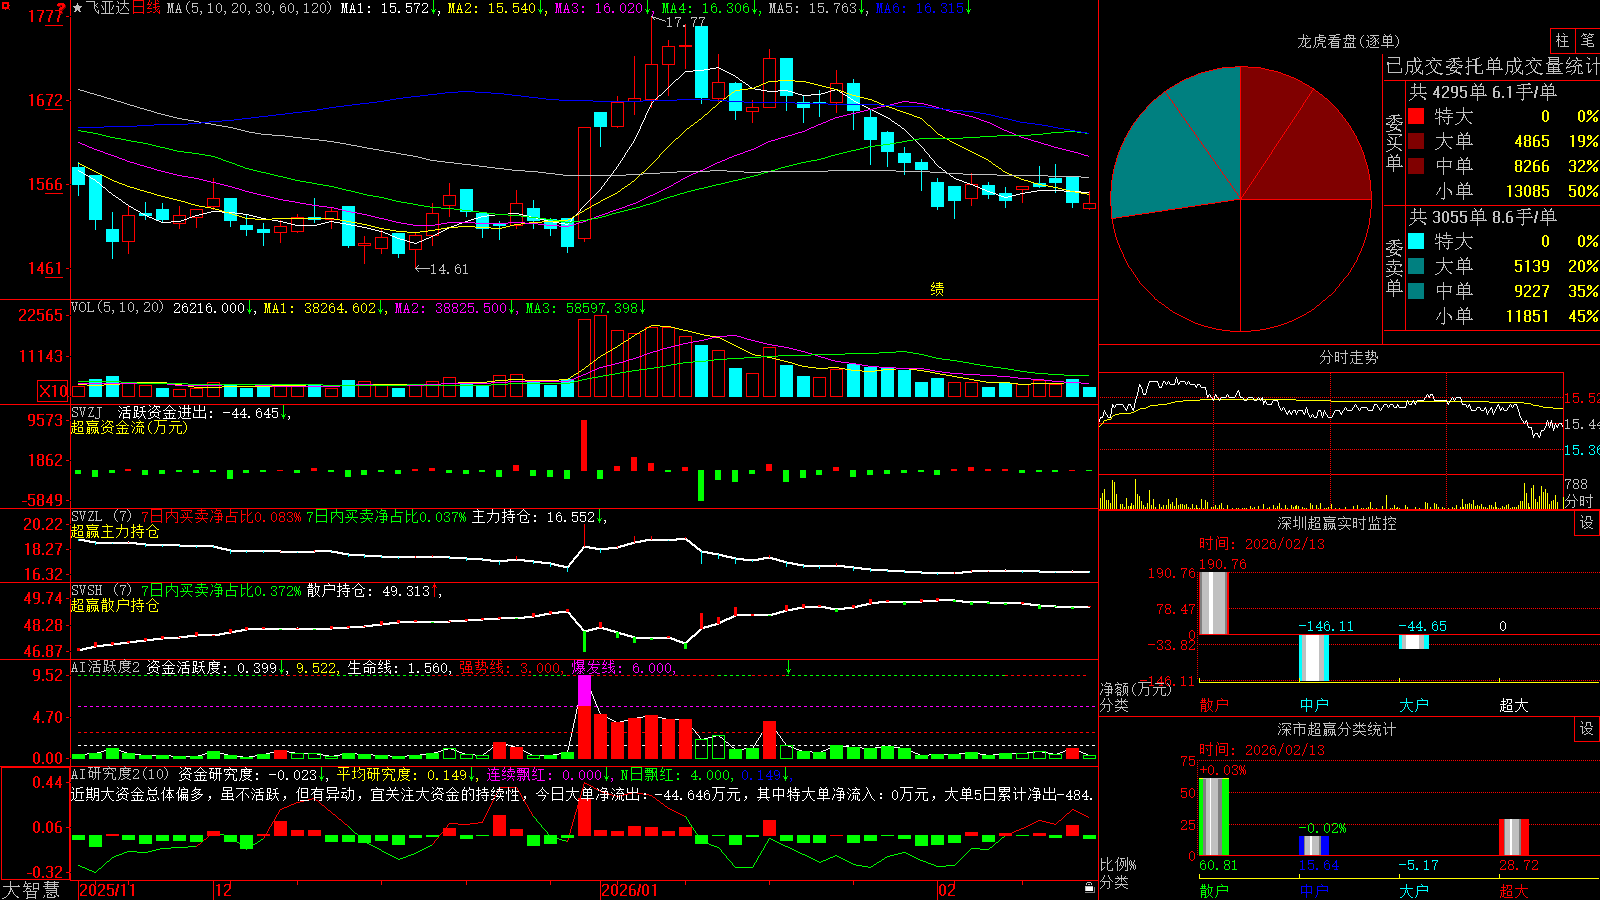Click the green down-arrow marker in AI活跃度 panel
This screenshot has width=1600, height=900.
[x=788, y=667]
